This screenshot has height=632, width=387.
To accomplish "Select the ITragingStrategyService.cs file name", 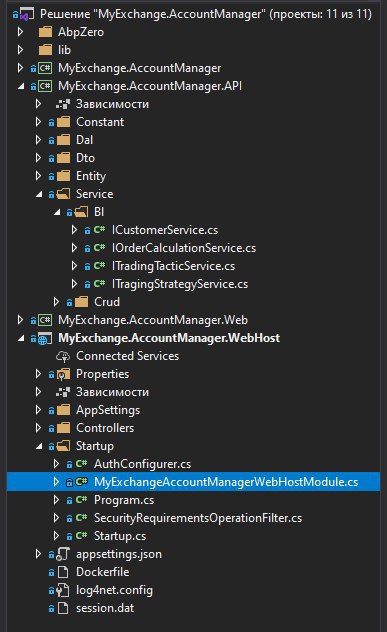I will click(180, 284).
